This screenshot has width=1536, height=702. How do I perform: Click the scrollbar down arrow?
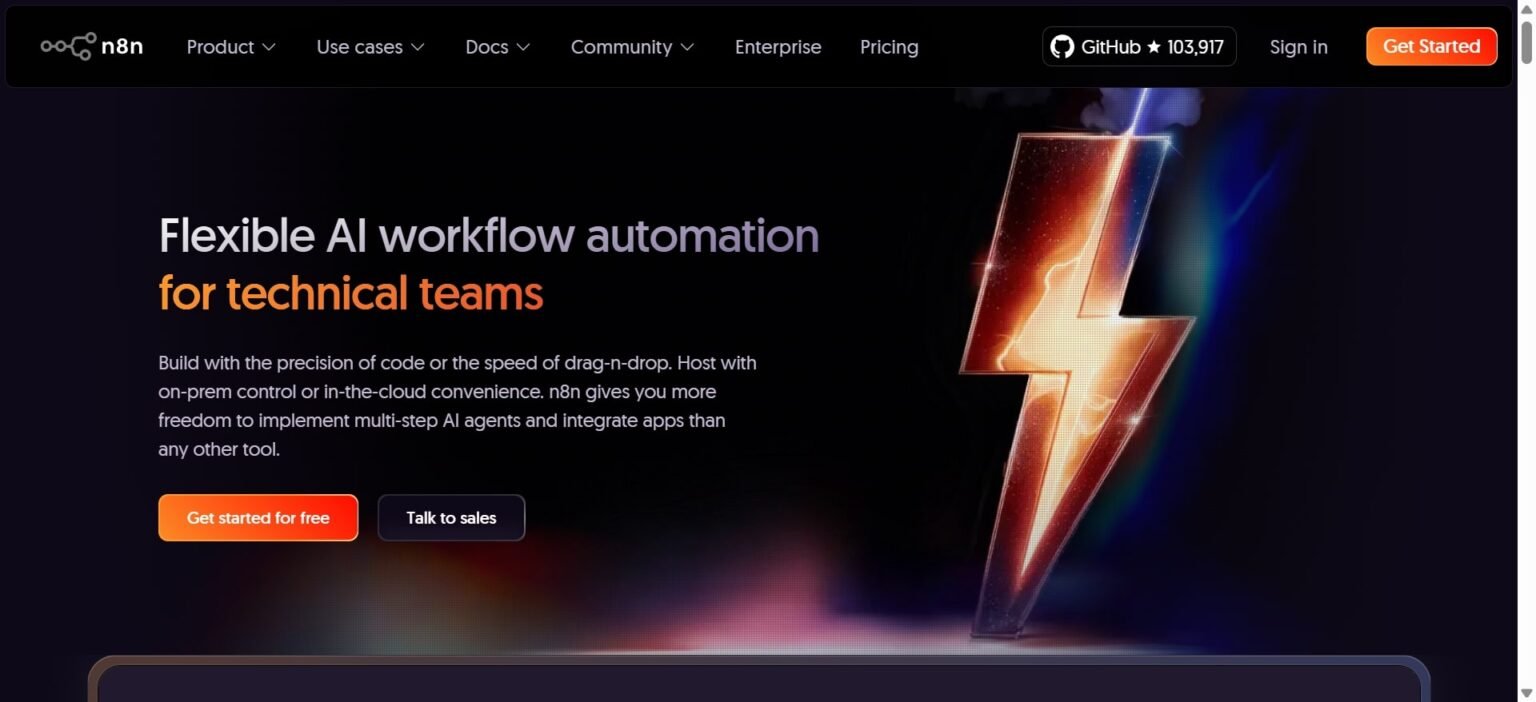[x=1526, y=693]
